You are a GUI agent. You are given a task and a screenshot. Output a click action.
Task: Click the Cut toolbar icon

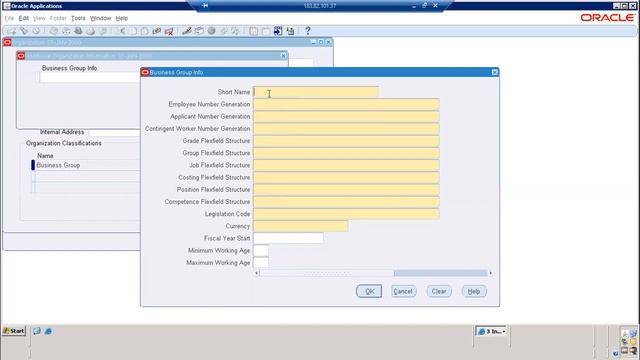tap(121, 31)
